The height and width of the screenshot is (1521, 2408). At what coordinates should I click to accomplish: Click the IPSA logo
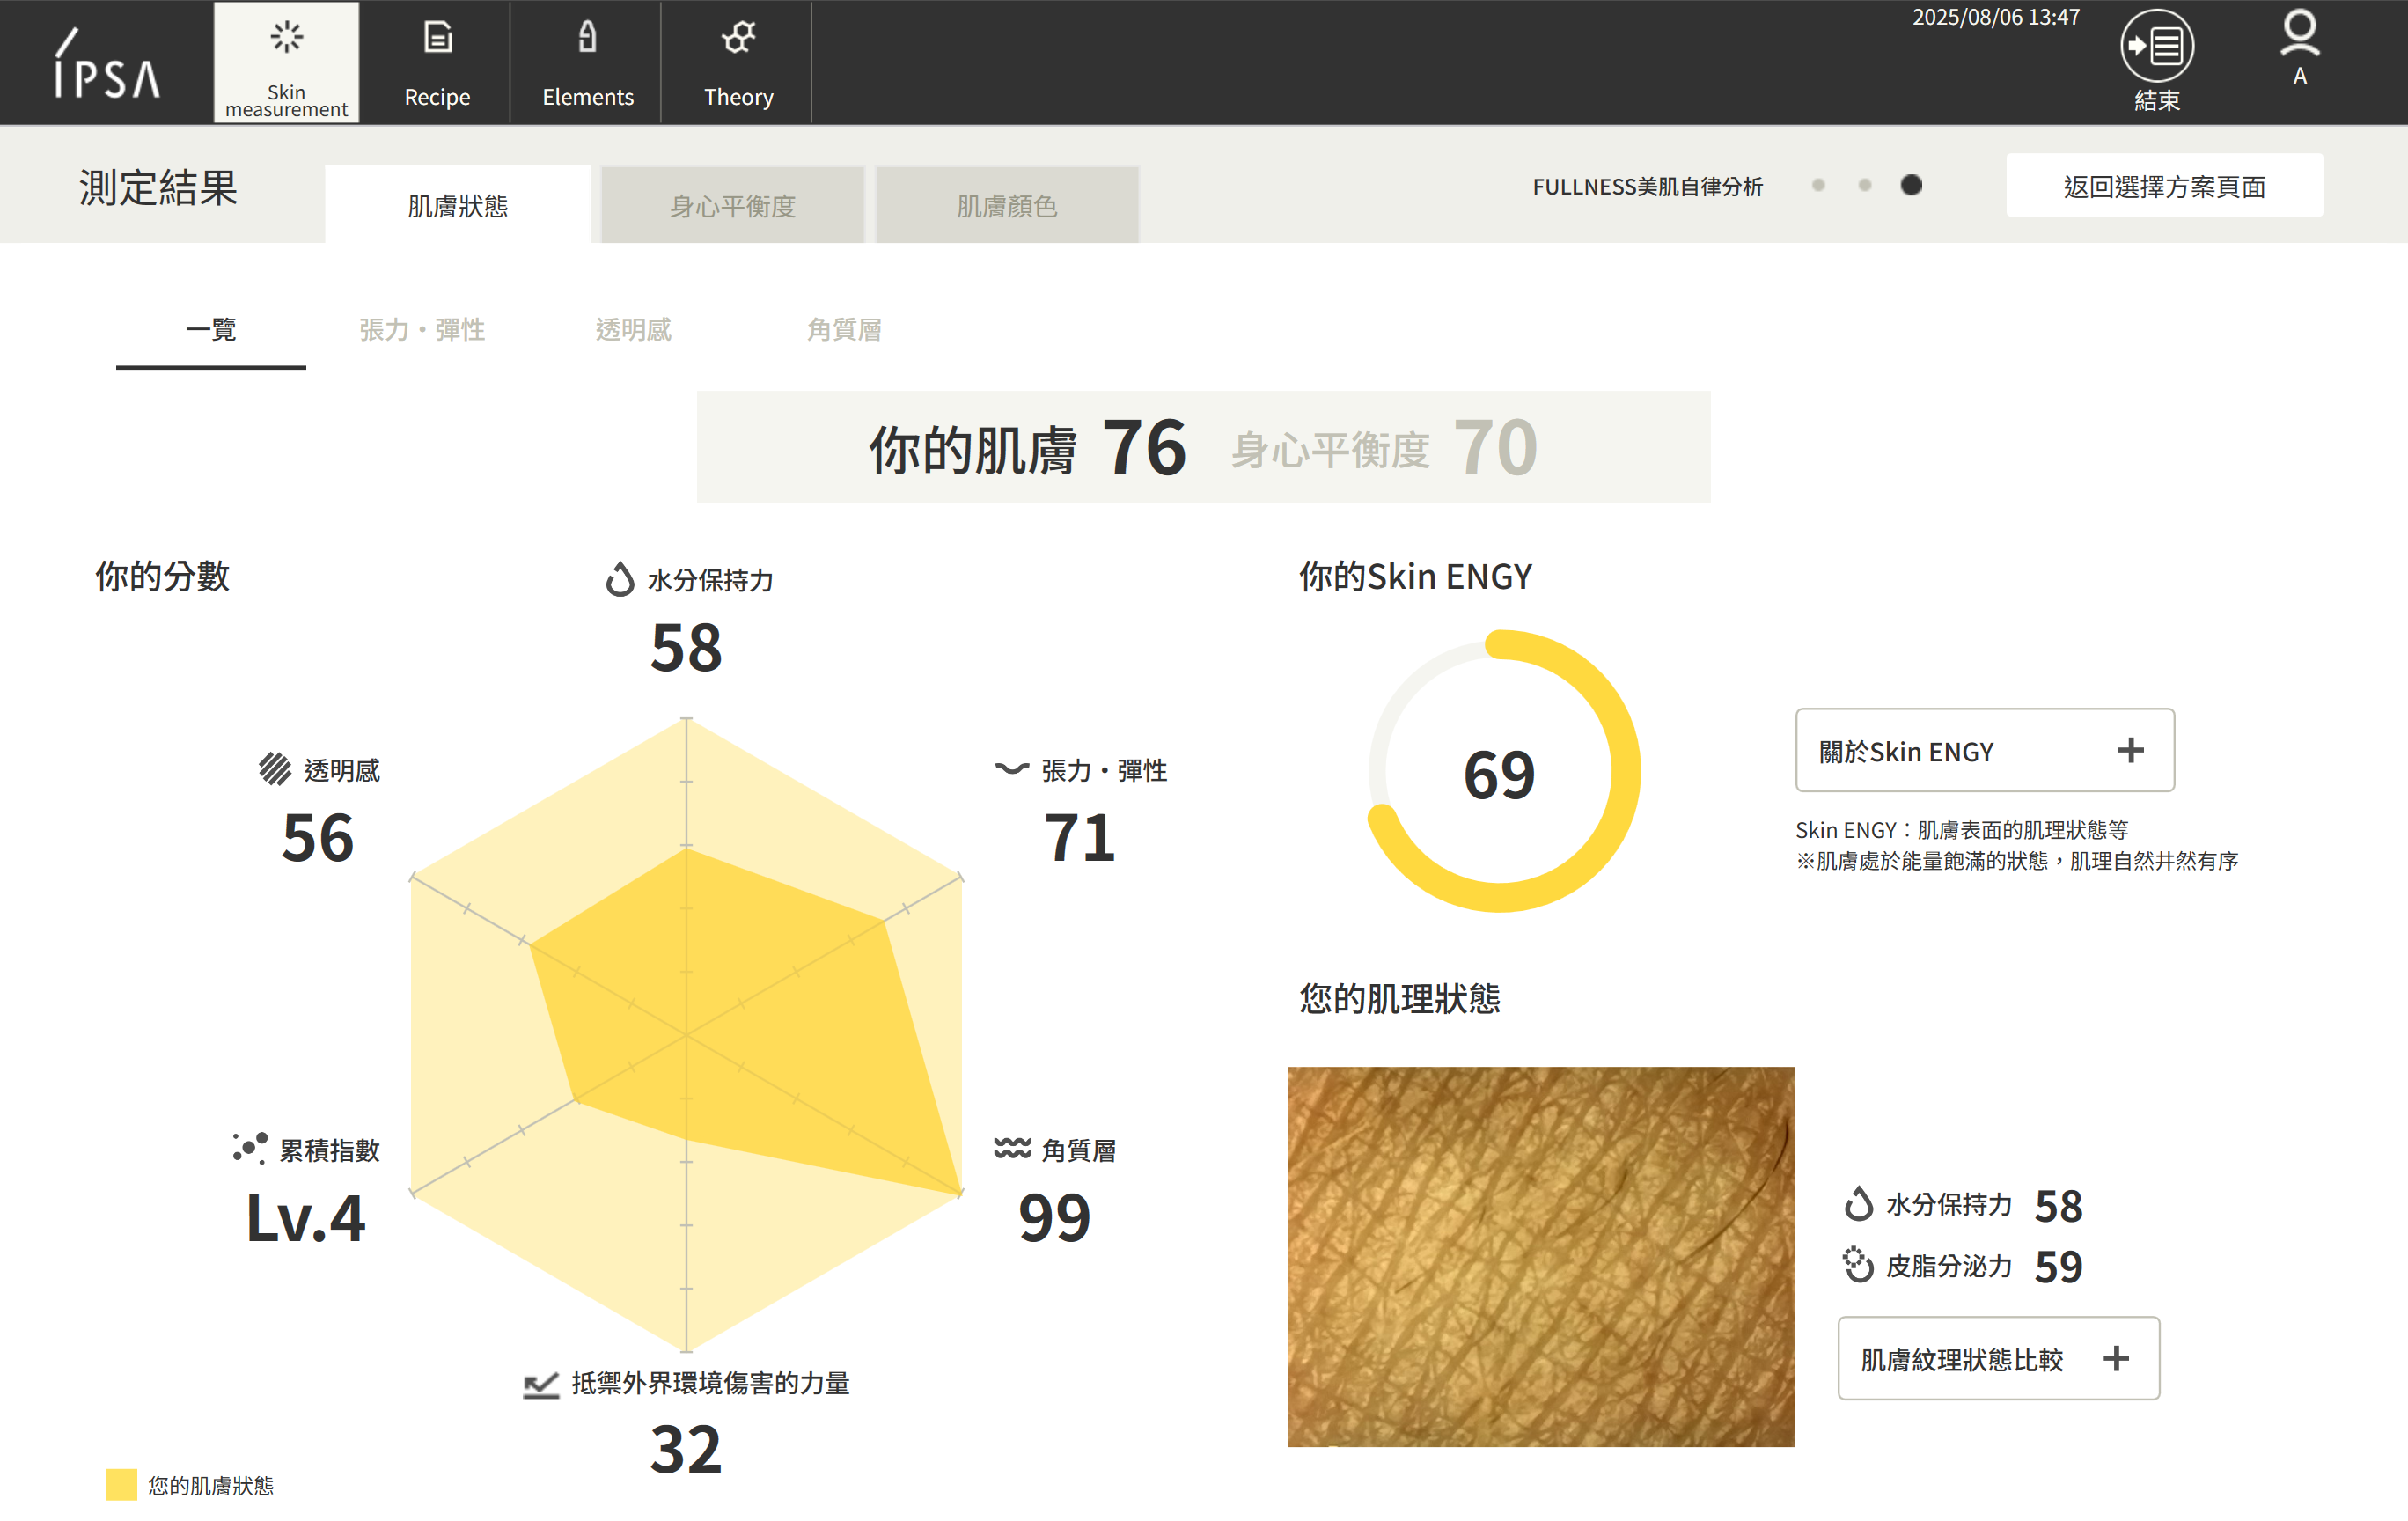pos(106,65)
